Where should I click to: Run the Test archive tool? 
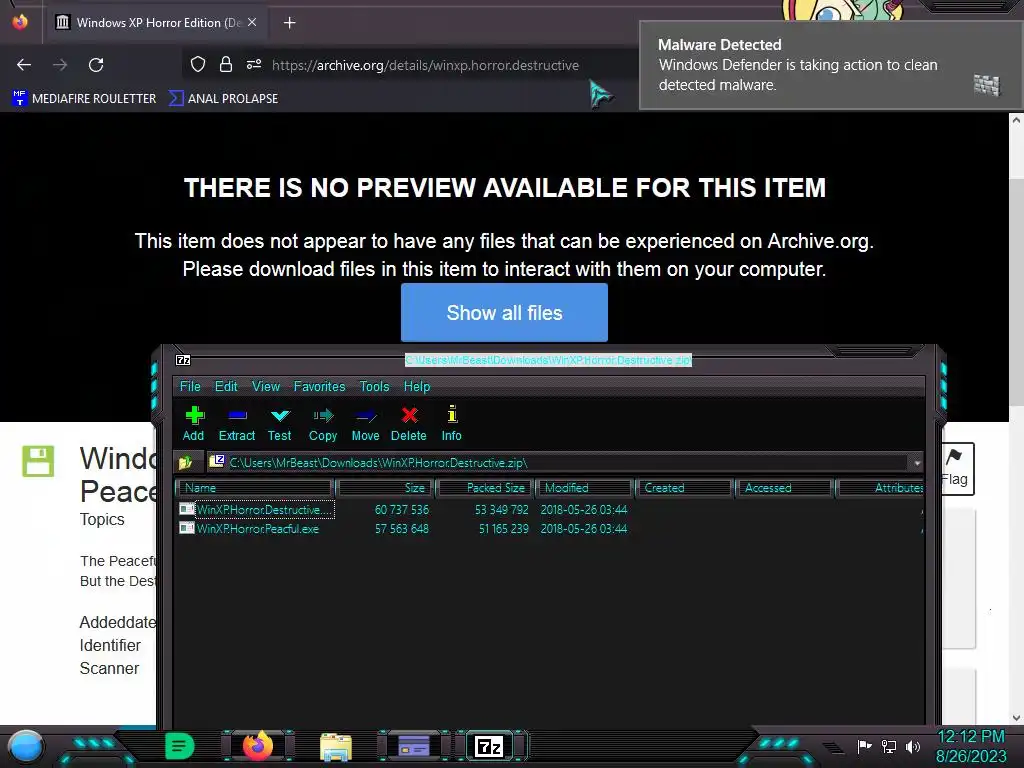coord(280,423)
